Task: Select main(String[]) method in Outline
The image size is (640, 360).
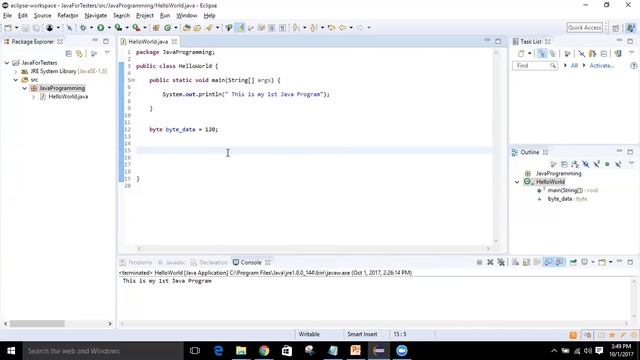Action: [x=565, y=191]
